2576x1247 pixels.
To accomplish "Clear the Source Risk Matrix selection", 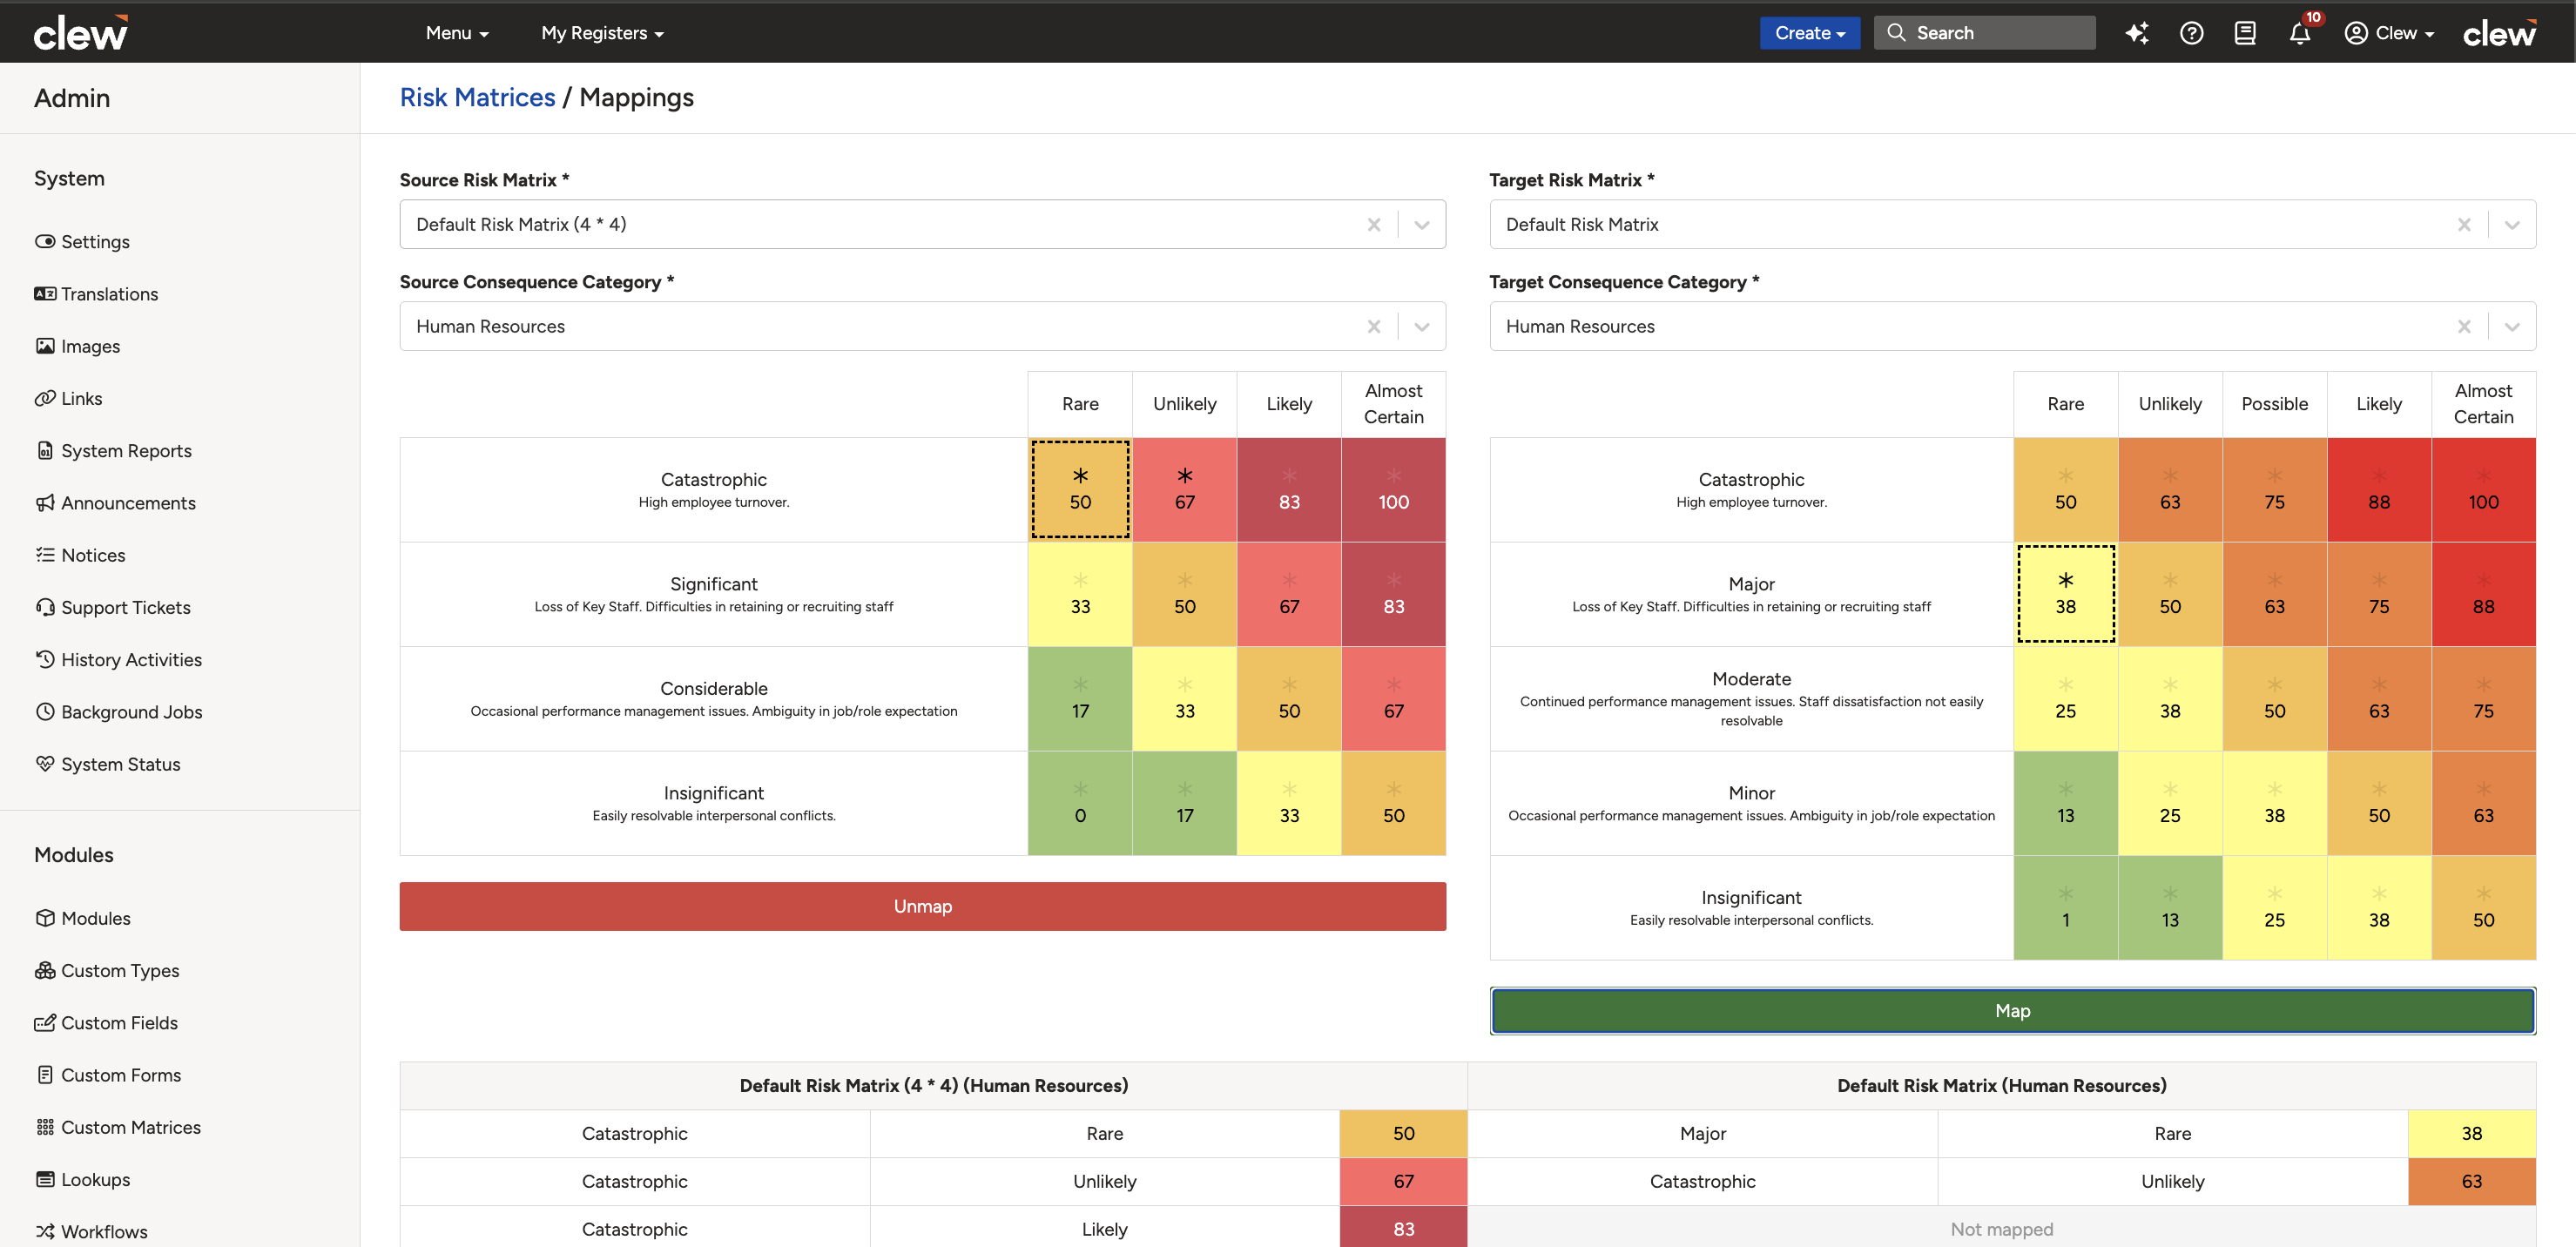I will coord(1374,225).
